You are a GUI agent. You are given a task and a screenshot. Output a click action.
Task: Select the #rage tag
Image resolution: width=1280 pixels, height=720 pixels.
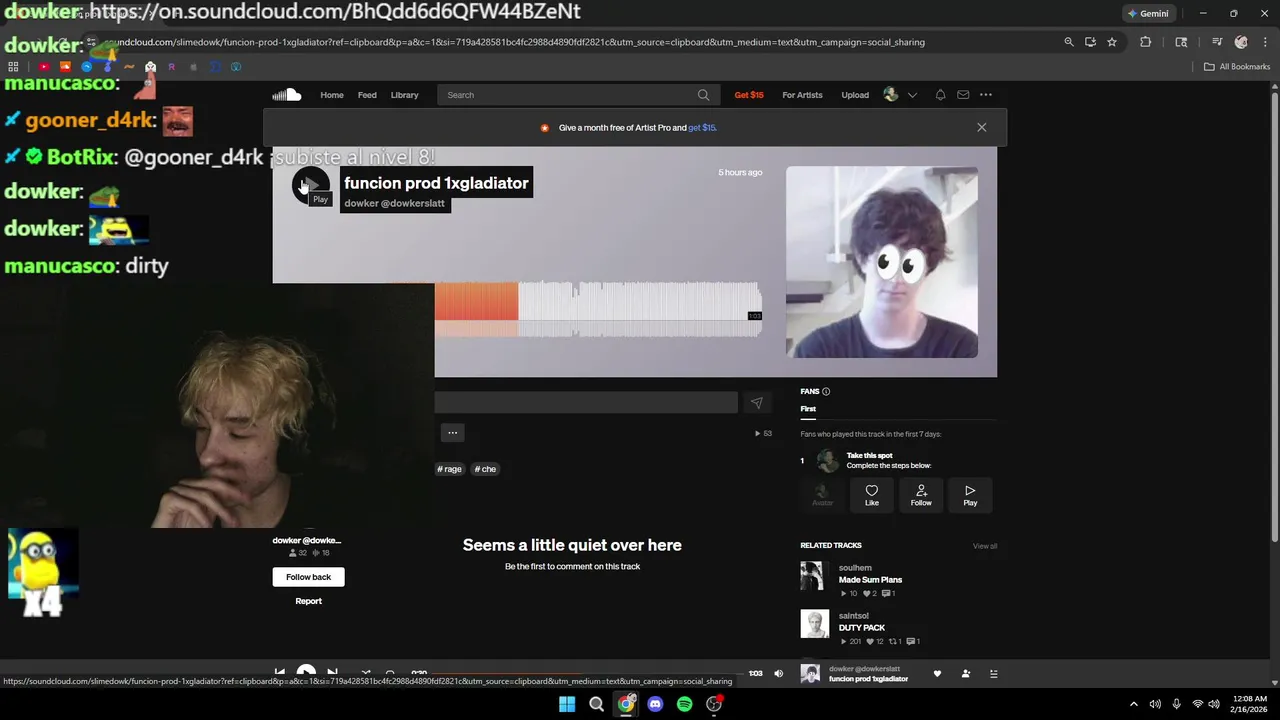450,469
